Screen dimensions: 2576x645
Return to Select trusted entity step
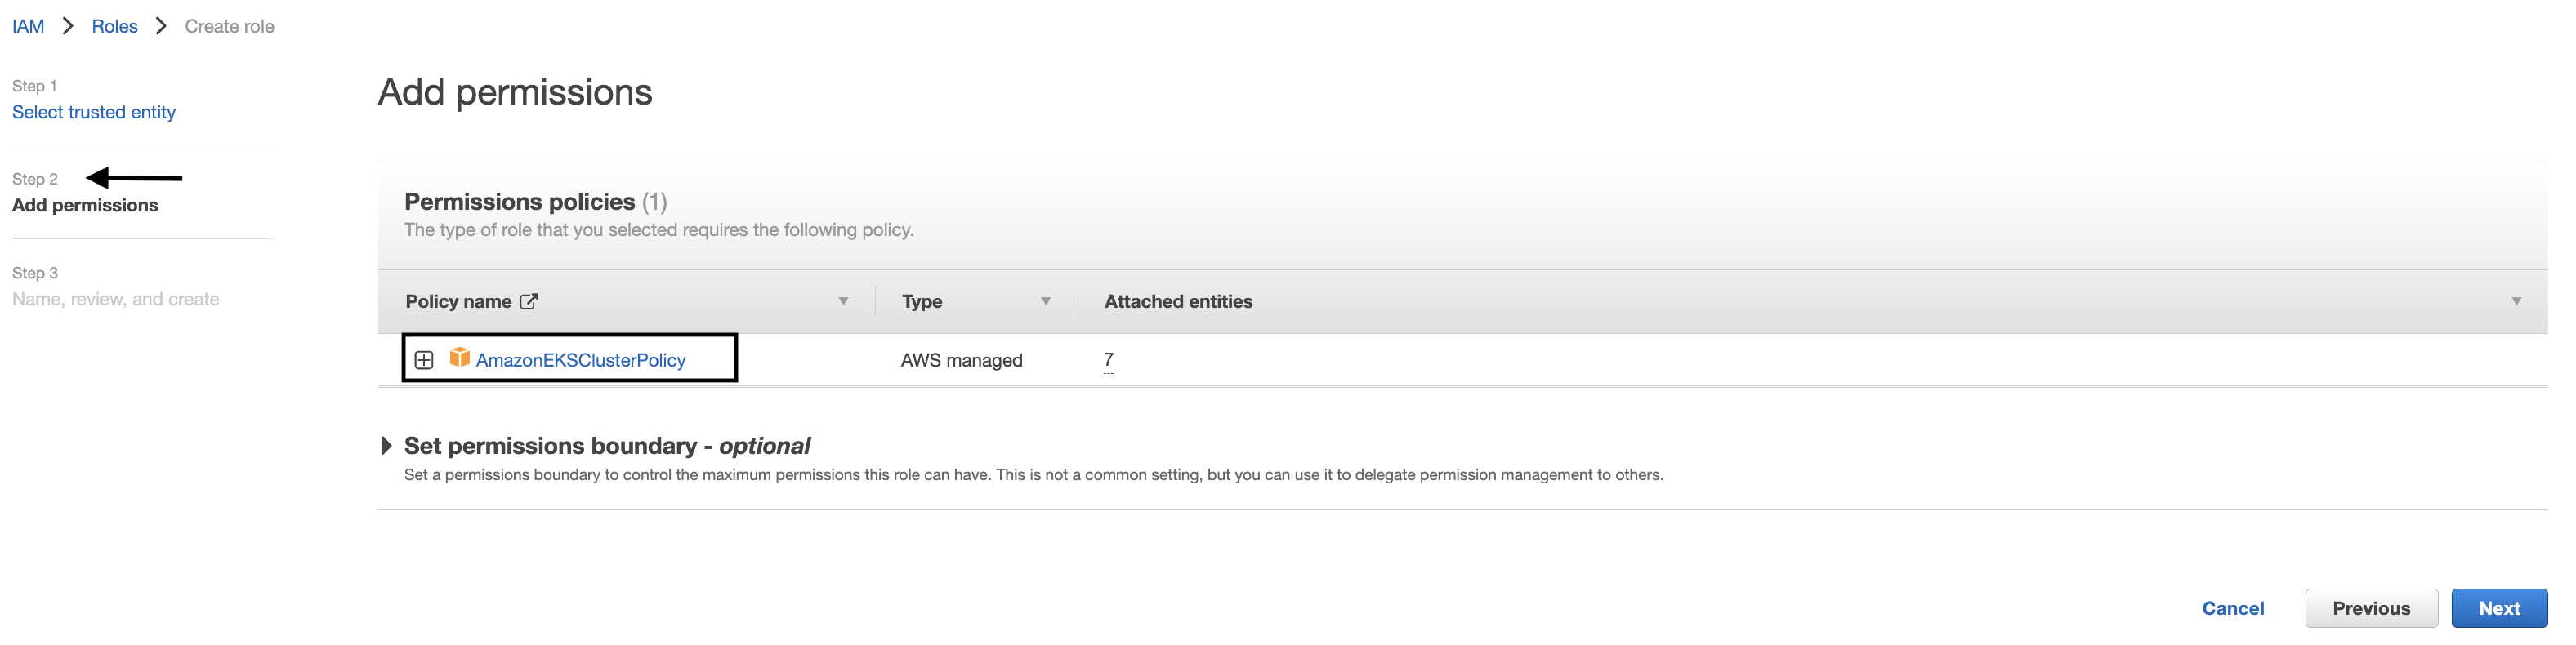tap(94, 112)
